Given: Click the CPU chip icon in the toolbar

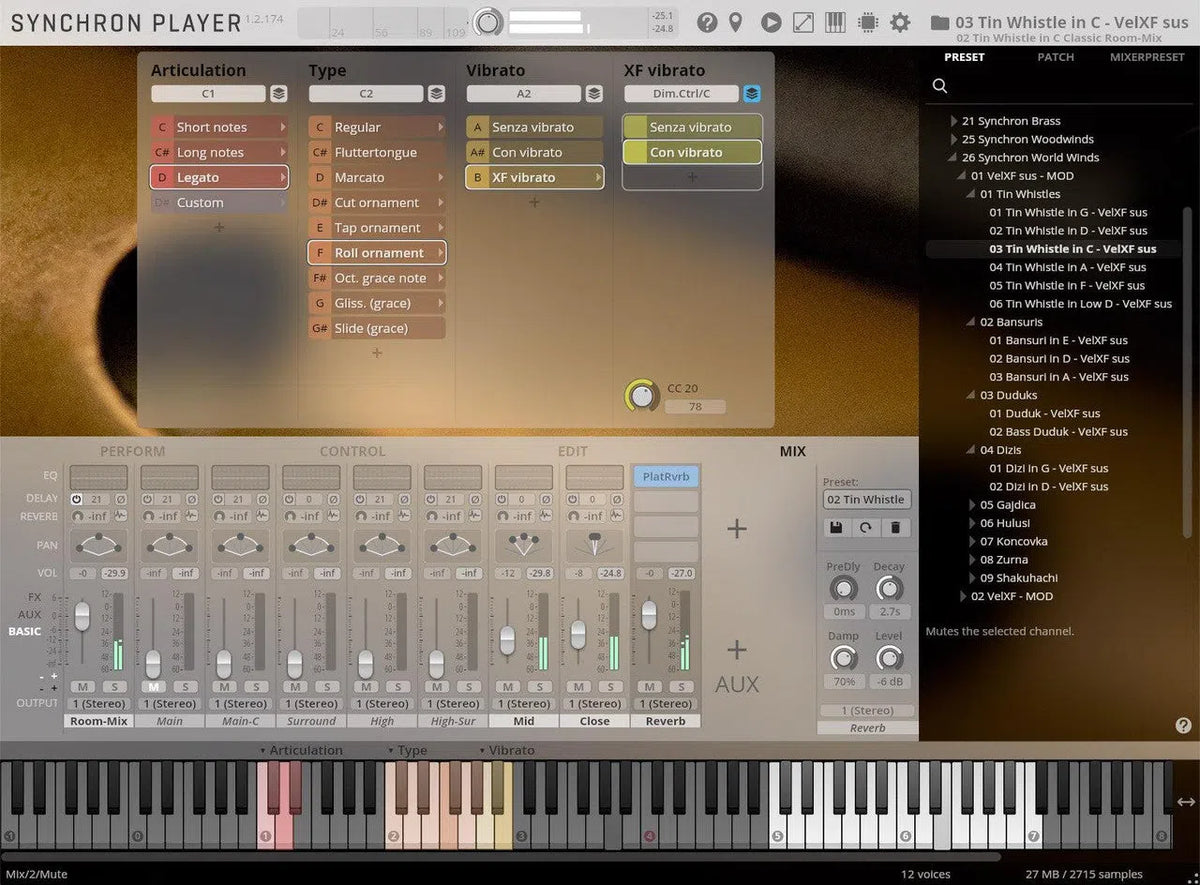Looking at the screenshot, I should 868,22.
